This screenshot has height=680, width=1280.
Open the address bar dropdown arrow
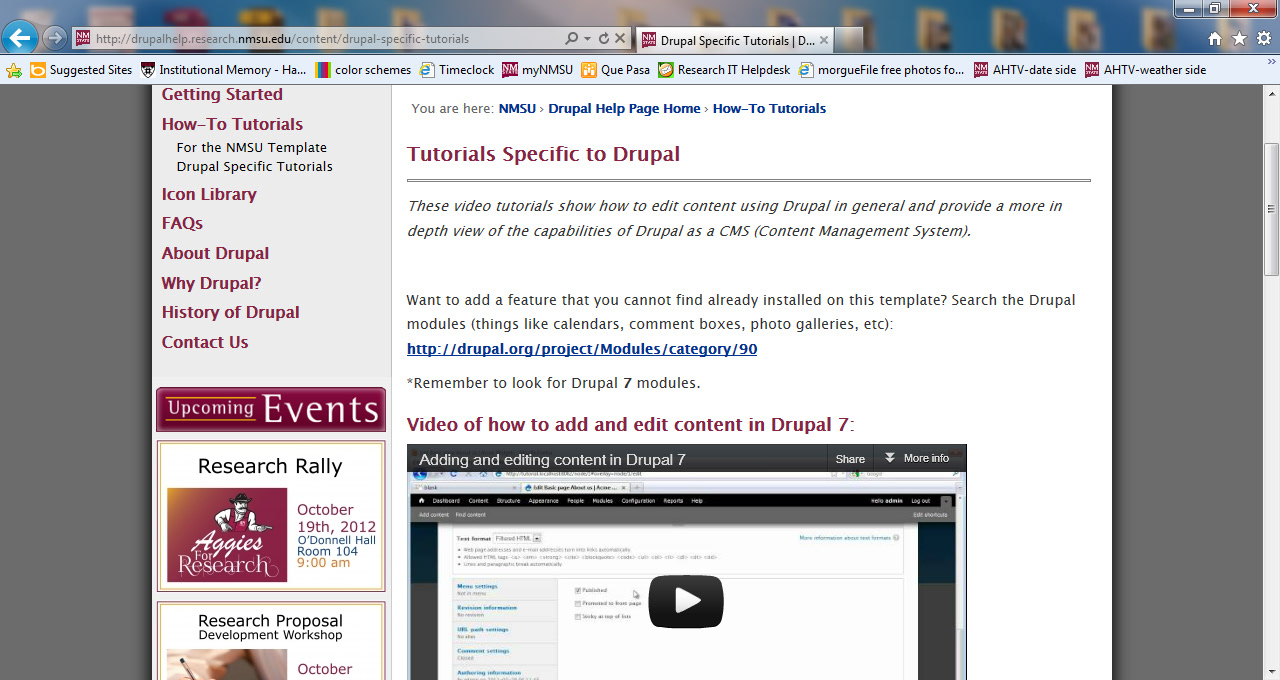(x=587, y=39)
